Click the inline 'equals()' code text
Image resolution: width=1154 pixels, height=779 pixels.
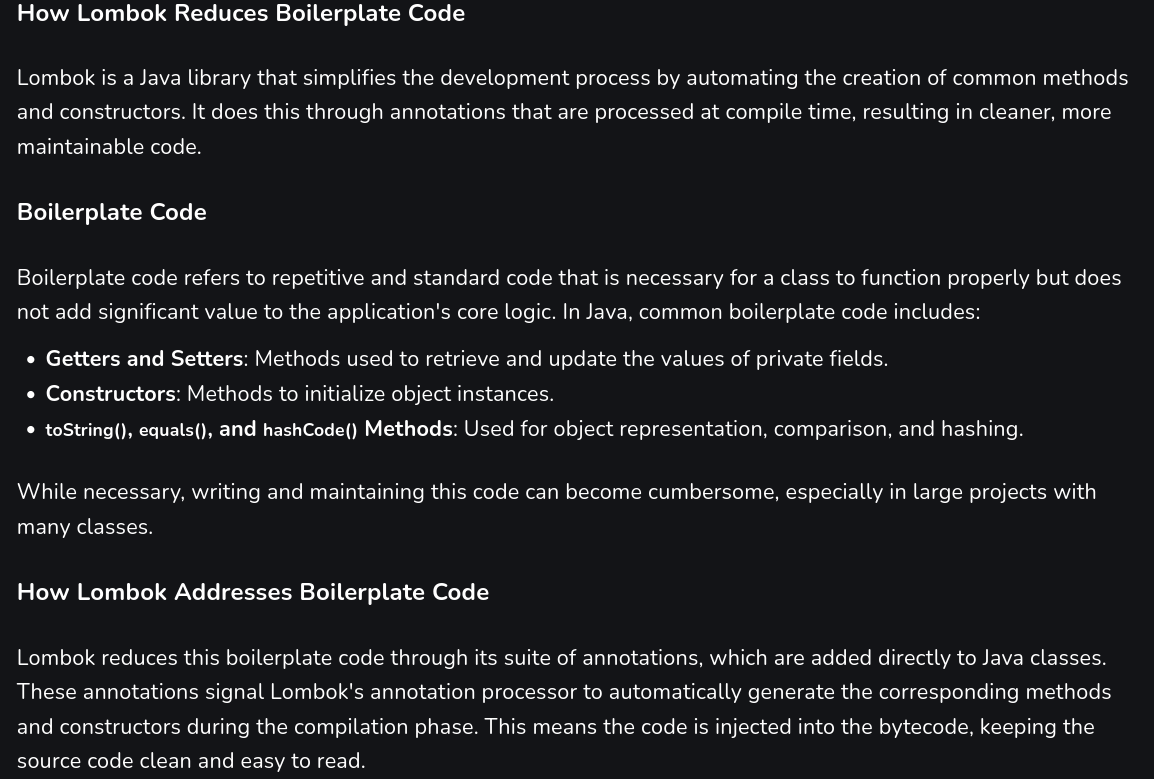tap(173, 430)
